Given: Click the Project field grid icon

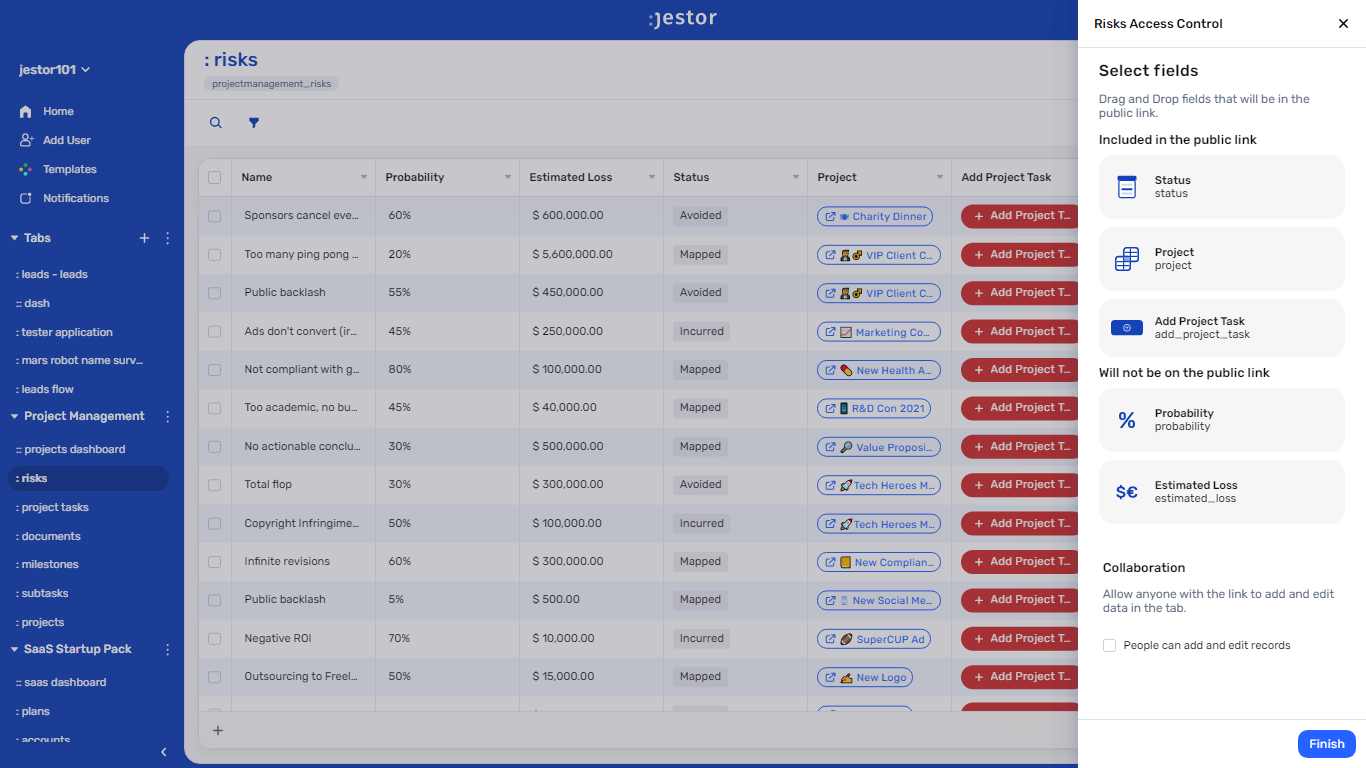Looking at the screenshot, I should 1127,259.
